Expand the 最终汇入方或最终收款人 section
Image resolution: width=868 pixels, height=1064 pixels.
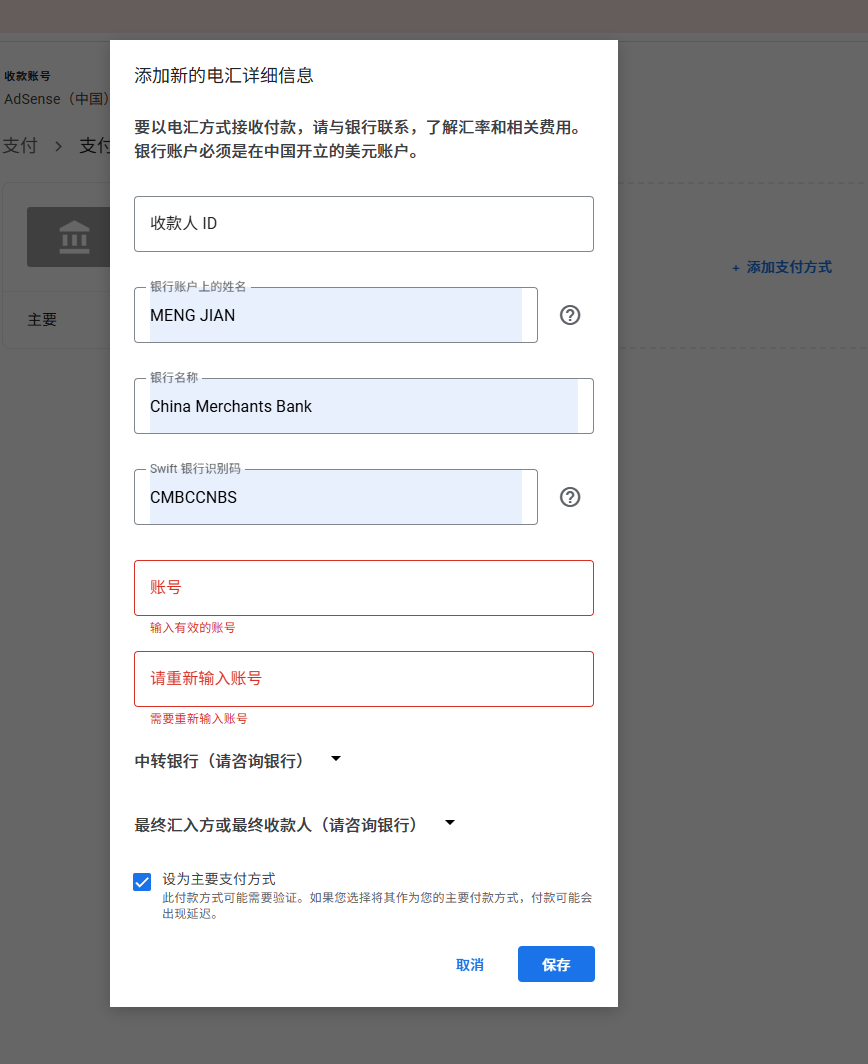click(x=295, y=824)
